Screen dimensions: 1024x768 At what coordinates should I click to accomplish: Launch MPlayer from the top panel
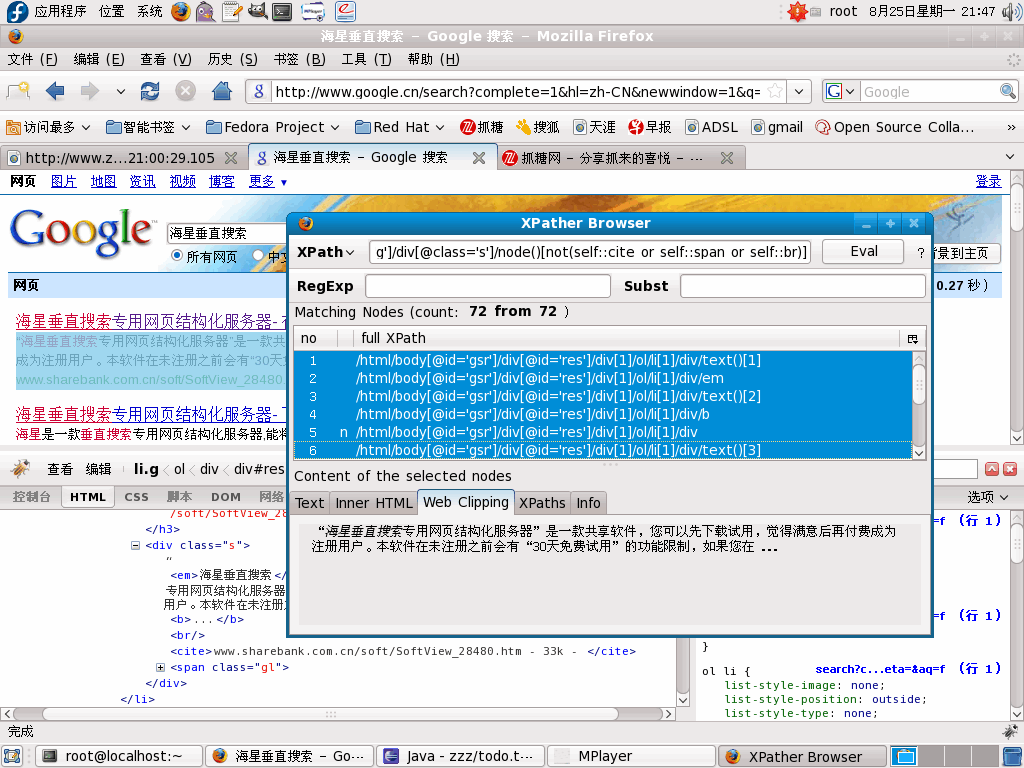(313, 11)
